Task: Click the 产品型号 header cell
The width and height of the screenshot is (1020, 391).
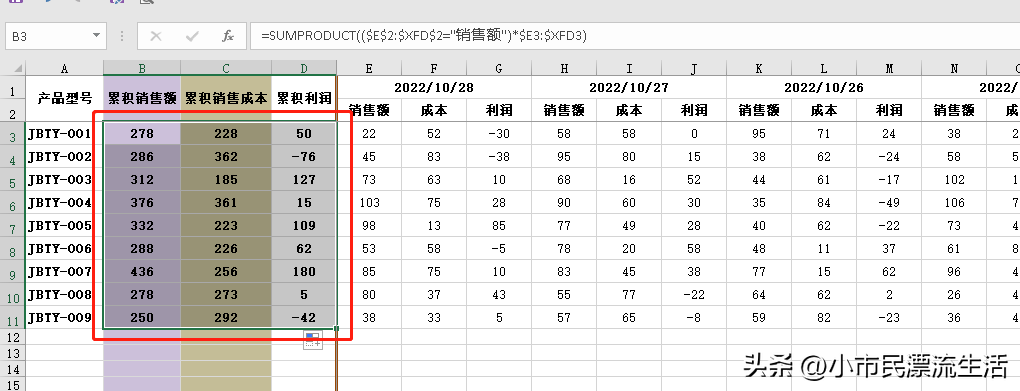Action: [64, 99]
